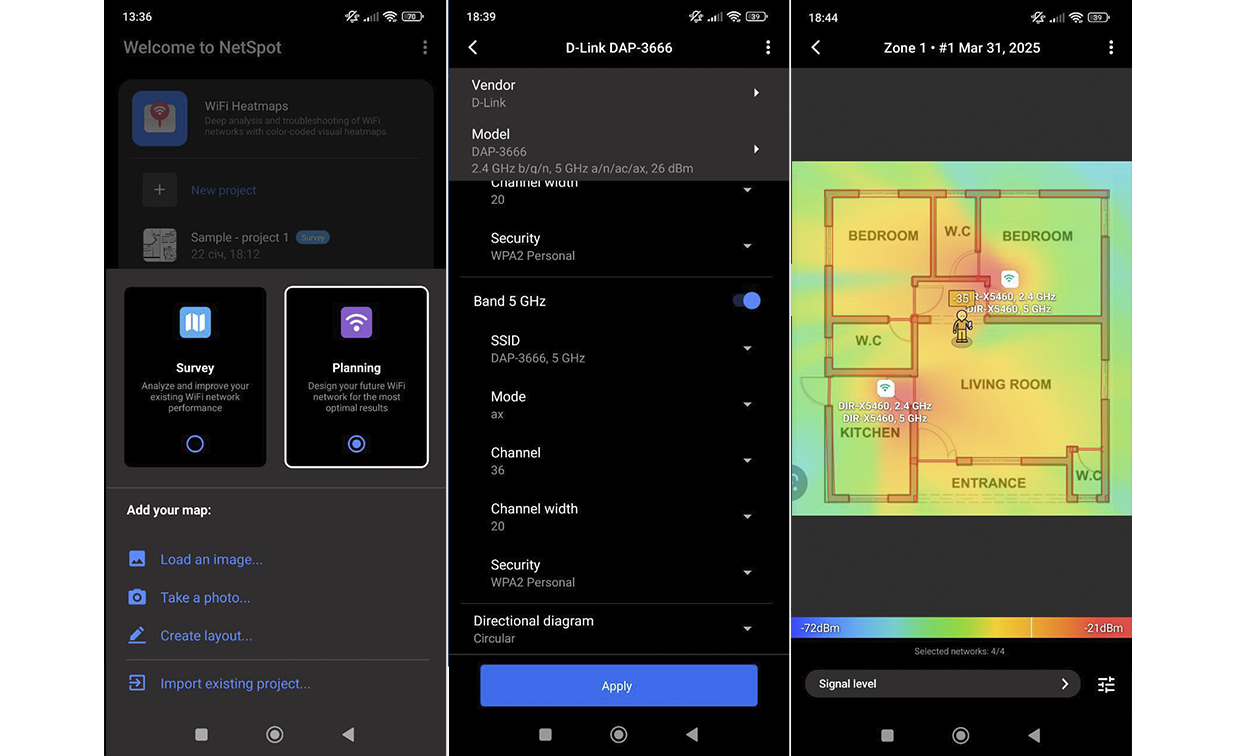Select the access point icon near Kitchen
This screenshot has width=1240, height=756.
coord(885,388)
